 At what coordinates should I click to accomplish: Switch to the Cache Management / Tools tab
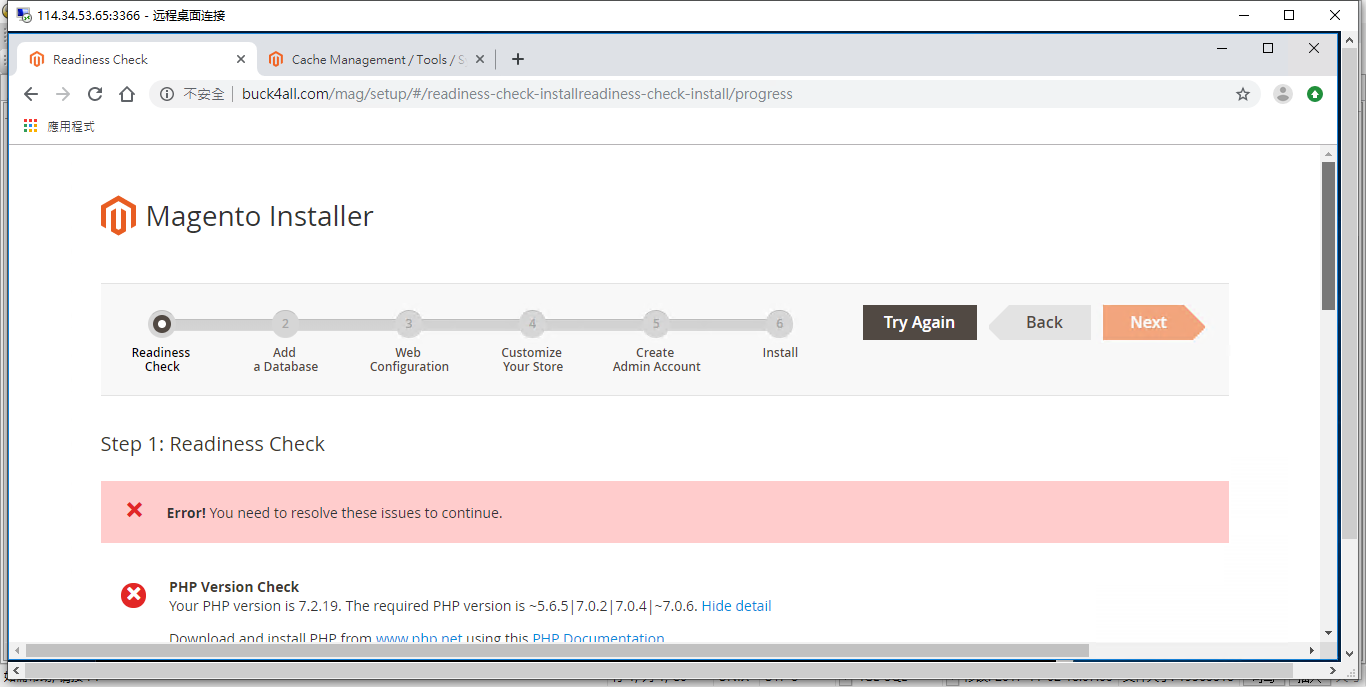[x=376, y=59]
